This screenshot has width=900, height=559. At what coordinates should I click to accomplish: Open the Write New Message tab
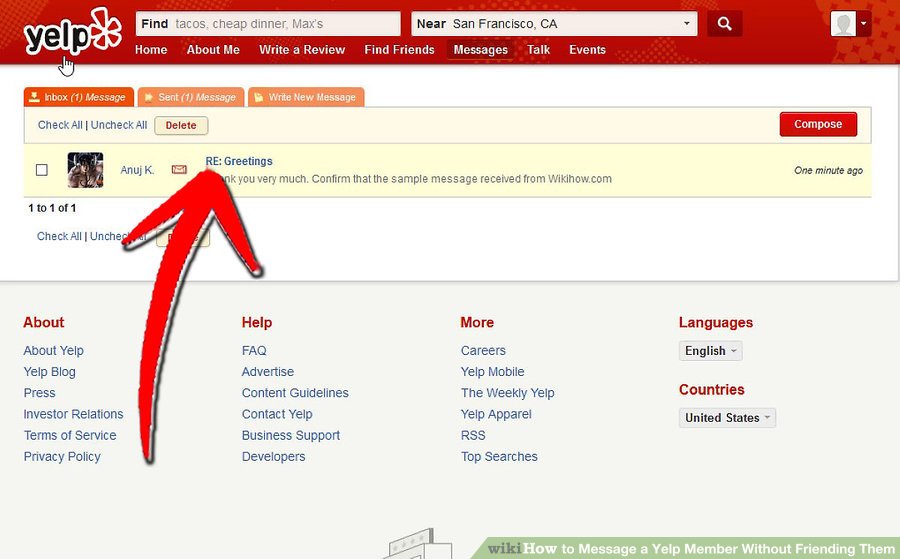[306, 97]
